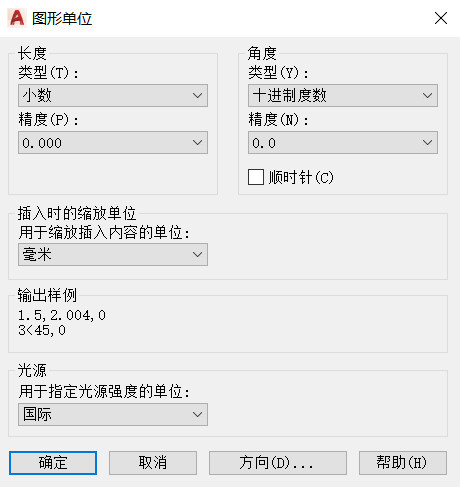Close the 图形单位 dialog
The height and width of the screenshot is (487, 460).
point(441,18)
